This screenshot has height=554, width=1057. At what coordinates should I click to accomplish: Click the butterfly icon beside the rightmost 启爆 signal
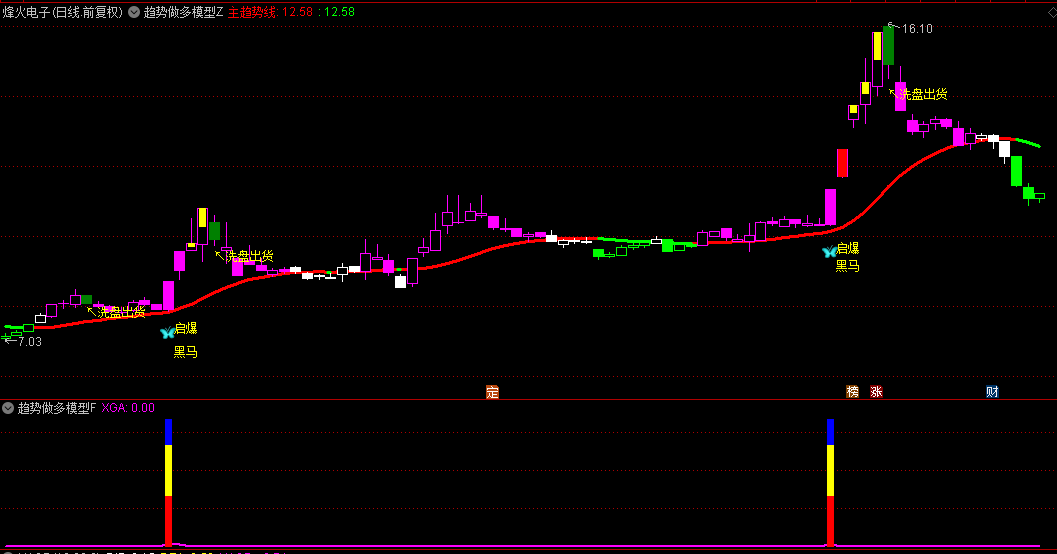pyautogui.click(x=829, y=252)
